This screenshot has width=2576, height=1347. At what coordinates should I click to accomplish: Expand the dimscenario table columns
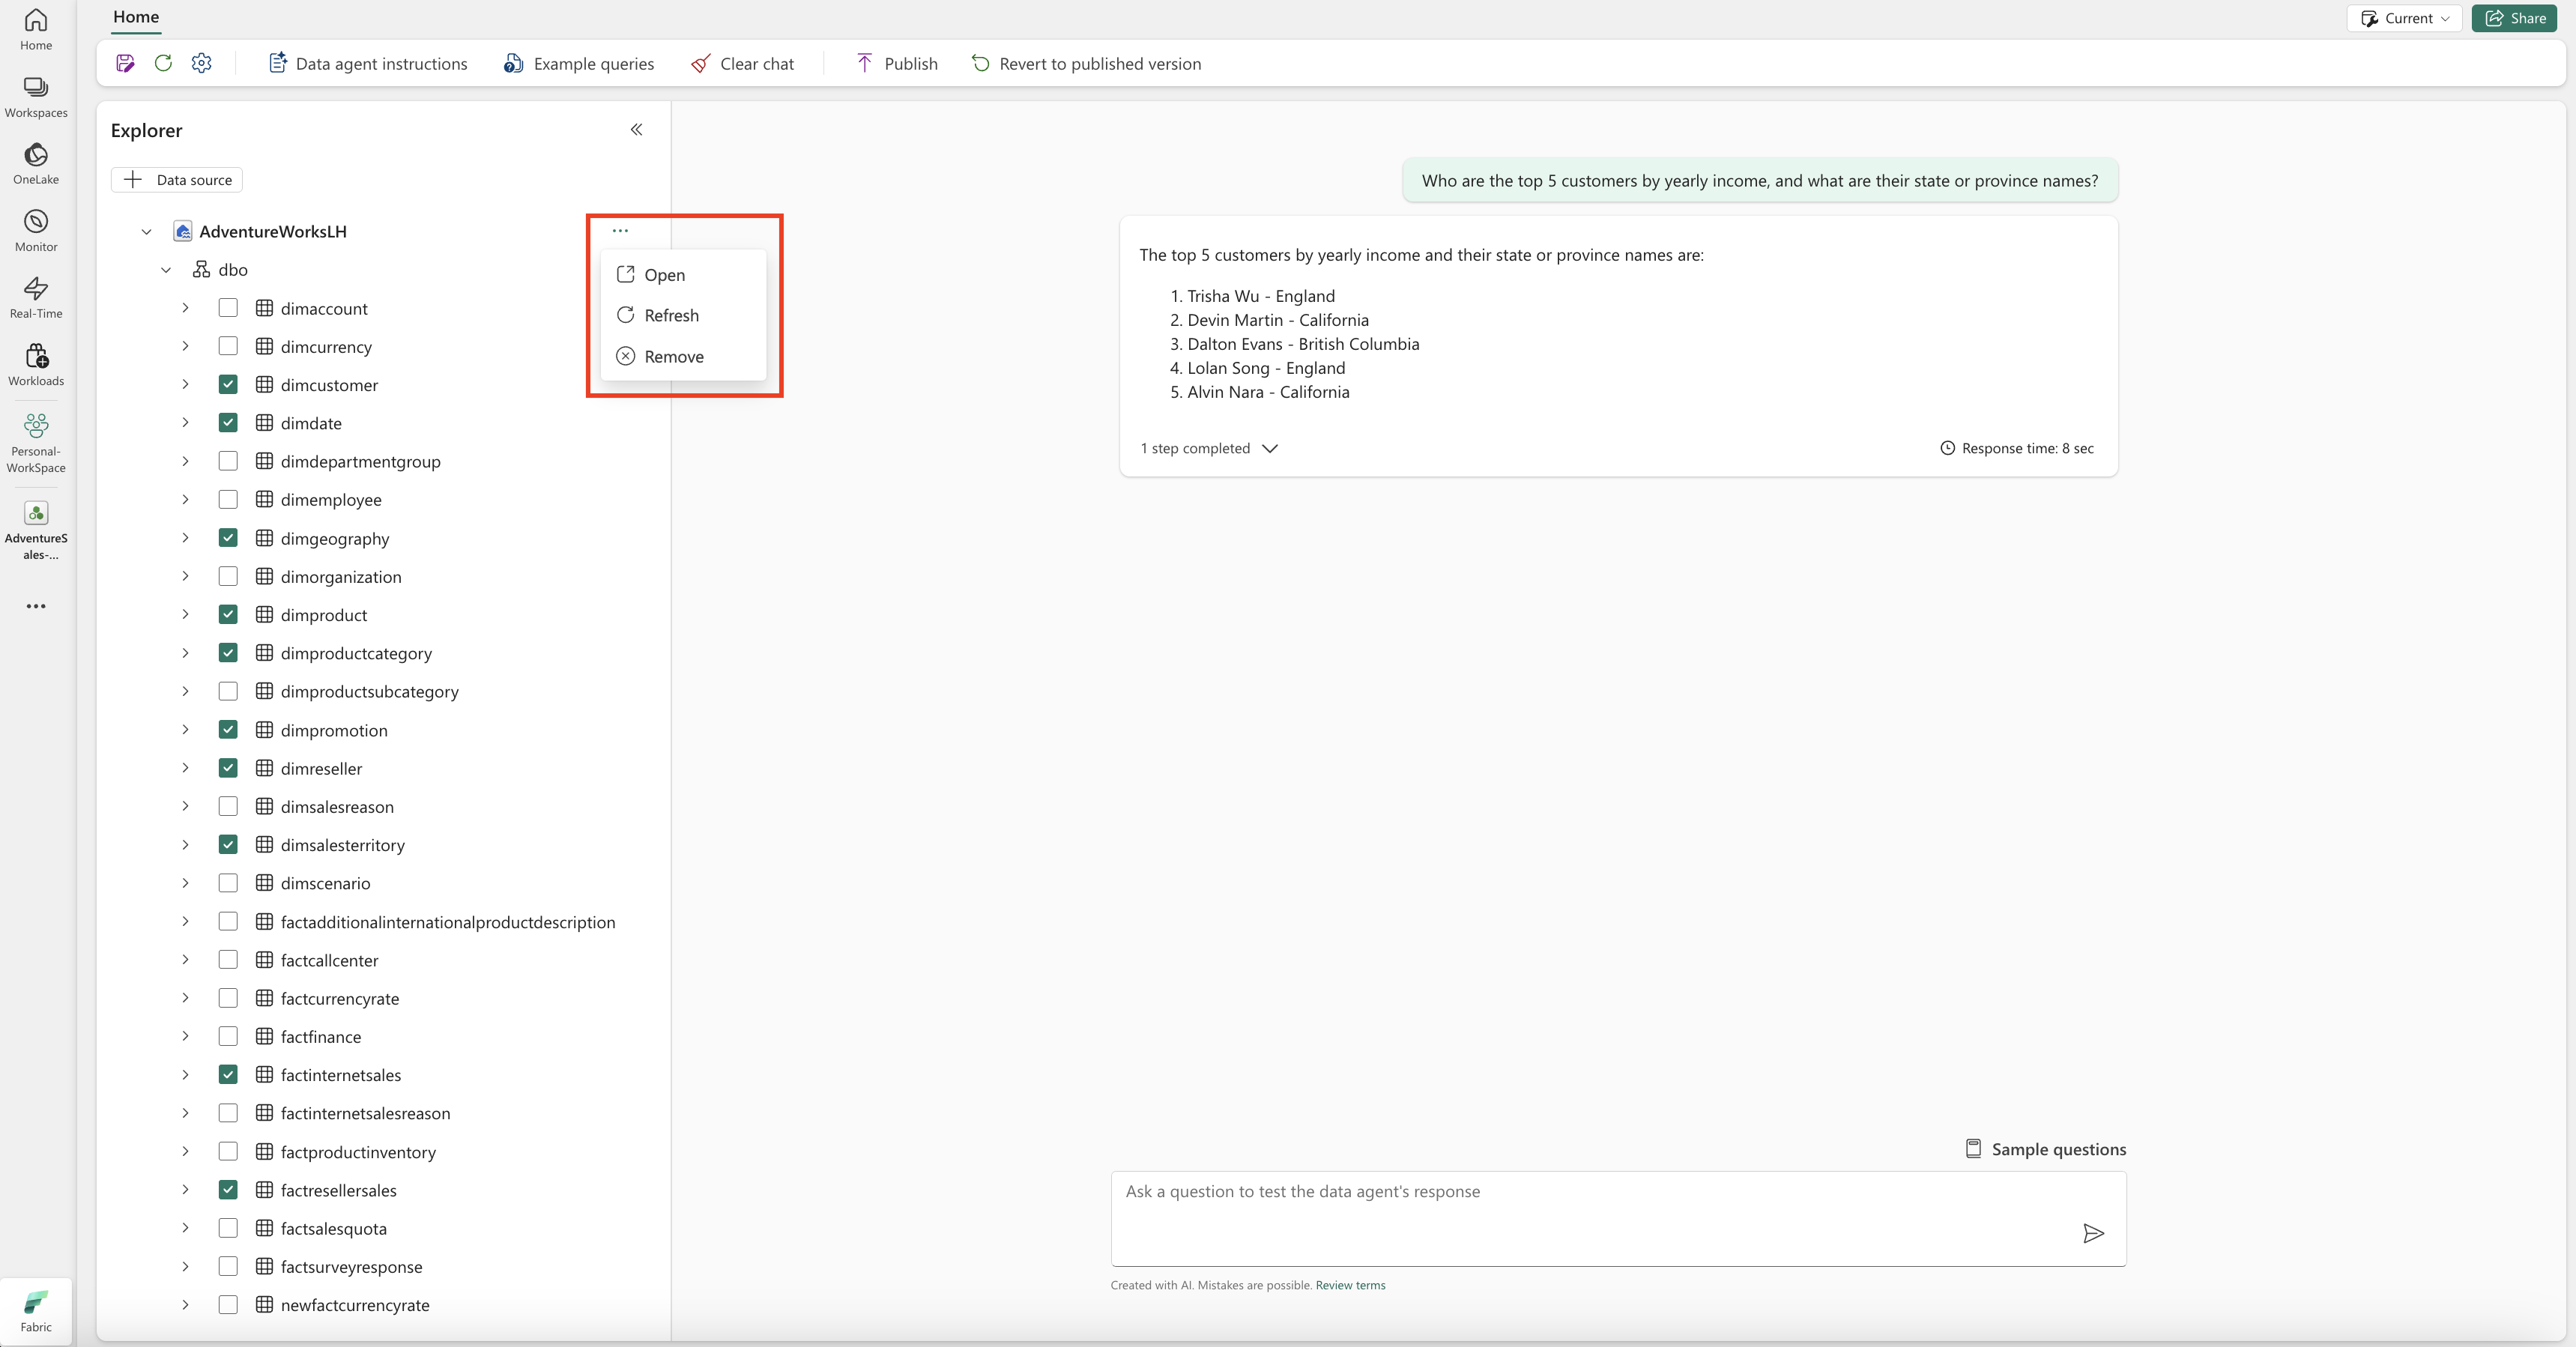pyautogui.click(x=185, y=883)
